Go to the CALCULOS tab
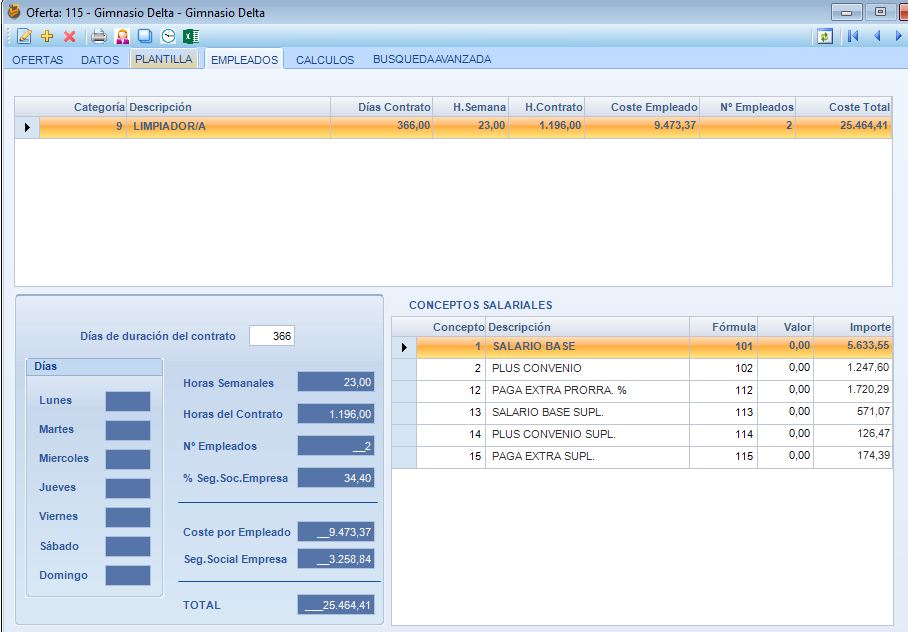This screenshot has height=632, width=908. (x=325, y=60)
